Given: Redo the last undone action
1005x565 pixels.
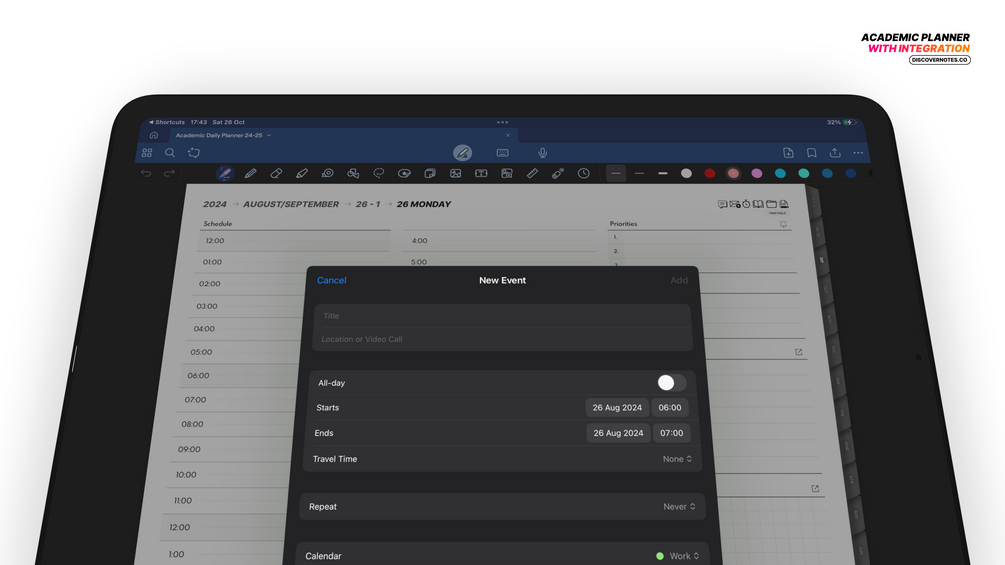Looking at the screenshot, I should click(x=169, y=173).
